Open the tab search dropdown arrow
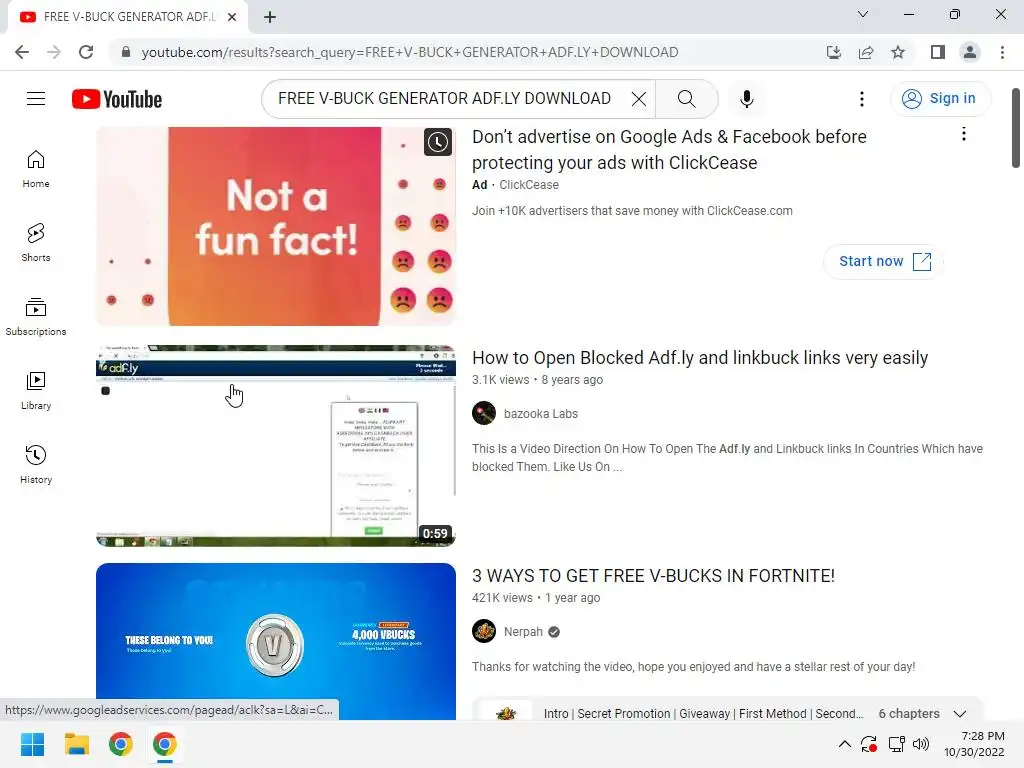Screen dimensions: 1024x768 (863, 14)
